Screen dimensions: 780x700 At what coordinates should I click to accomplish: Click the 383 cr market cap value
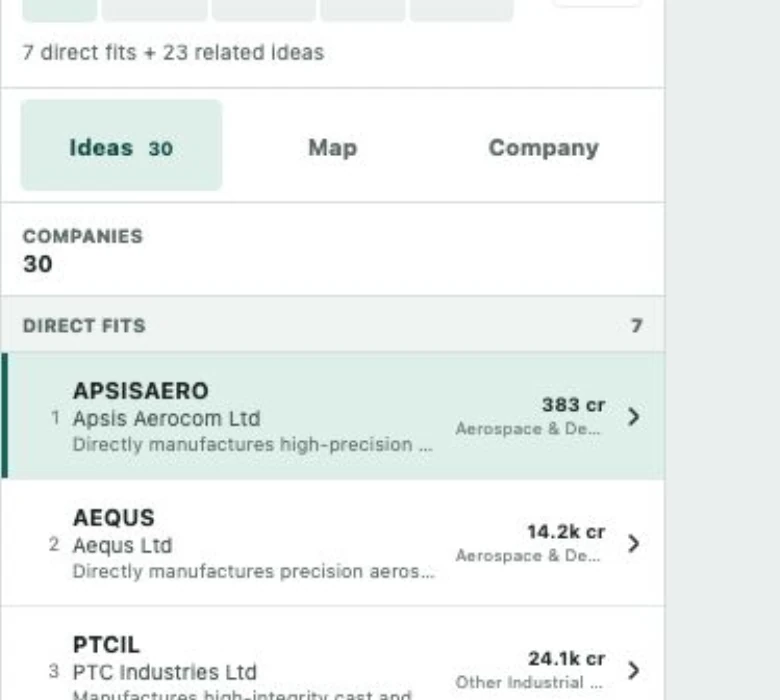[x=573, y=405]
